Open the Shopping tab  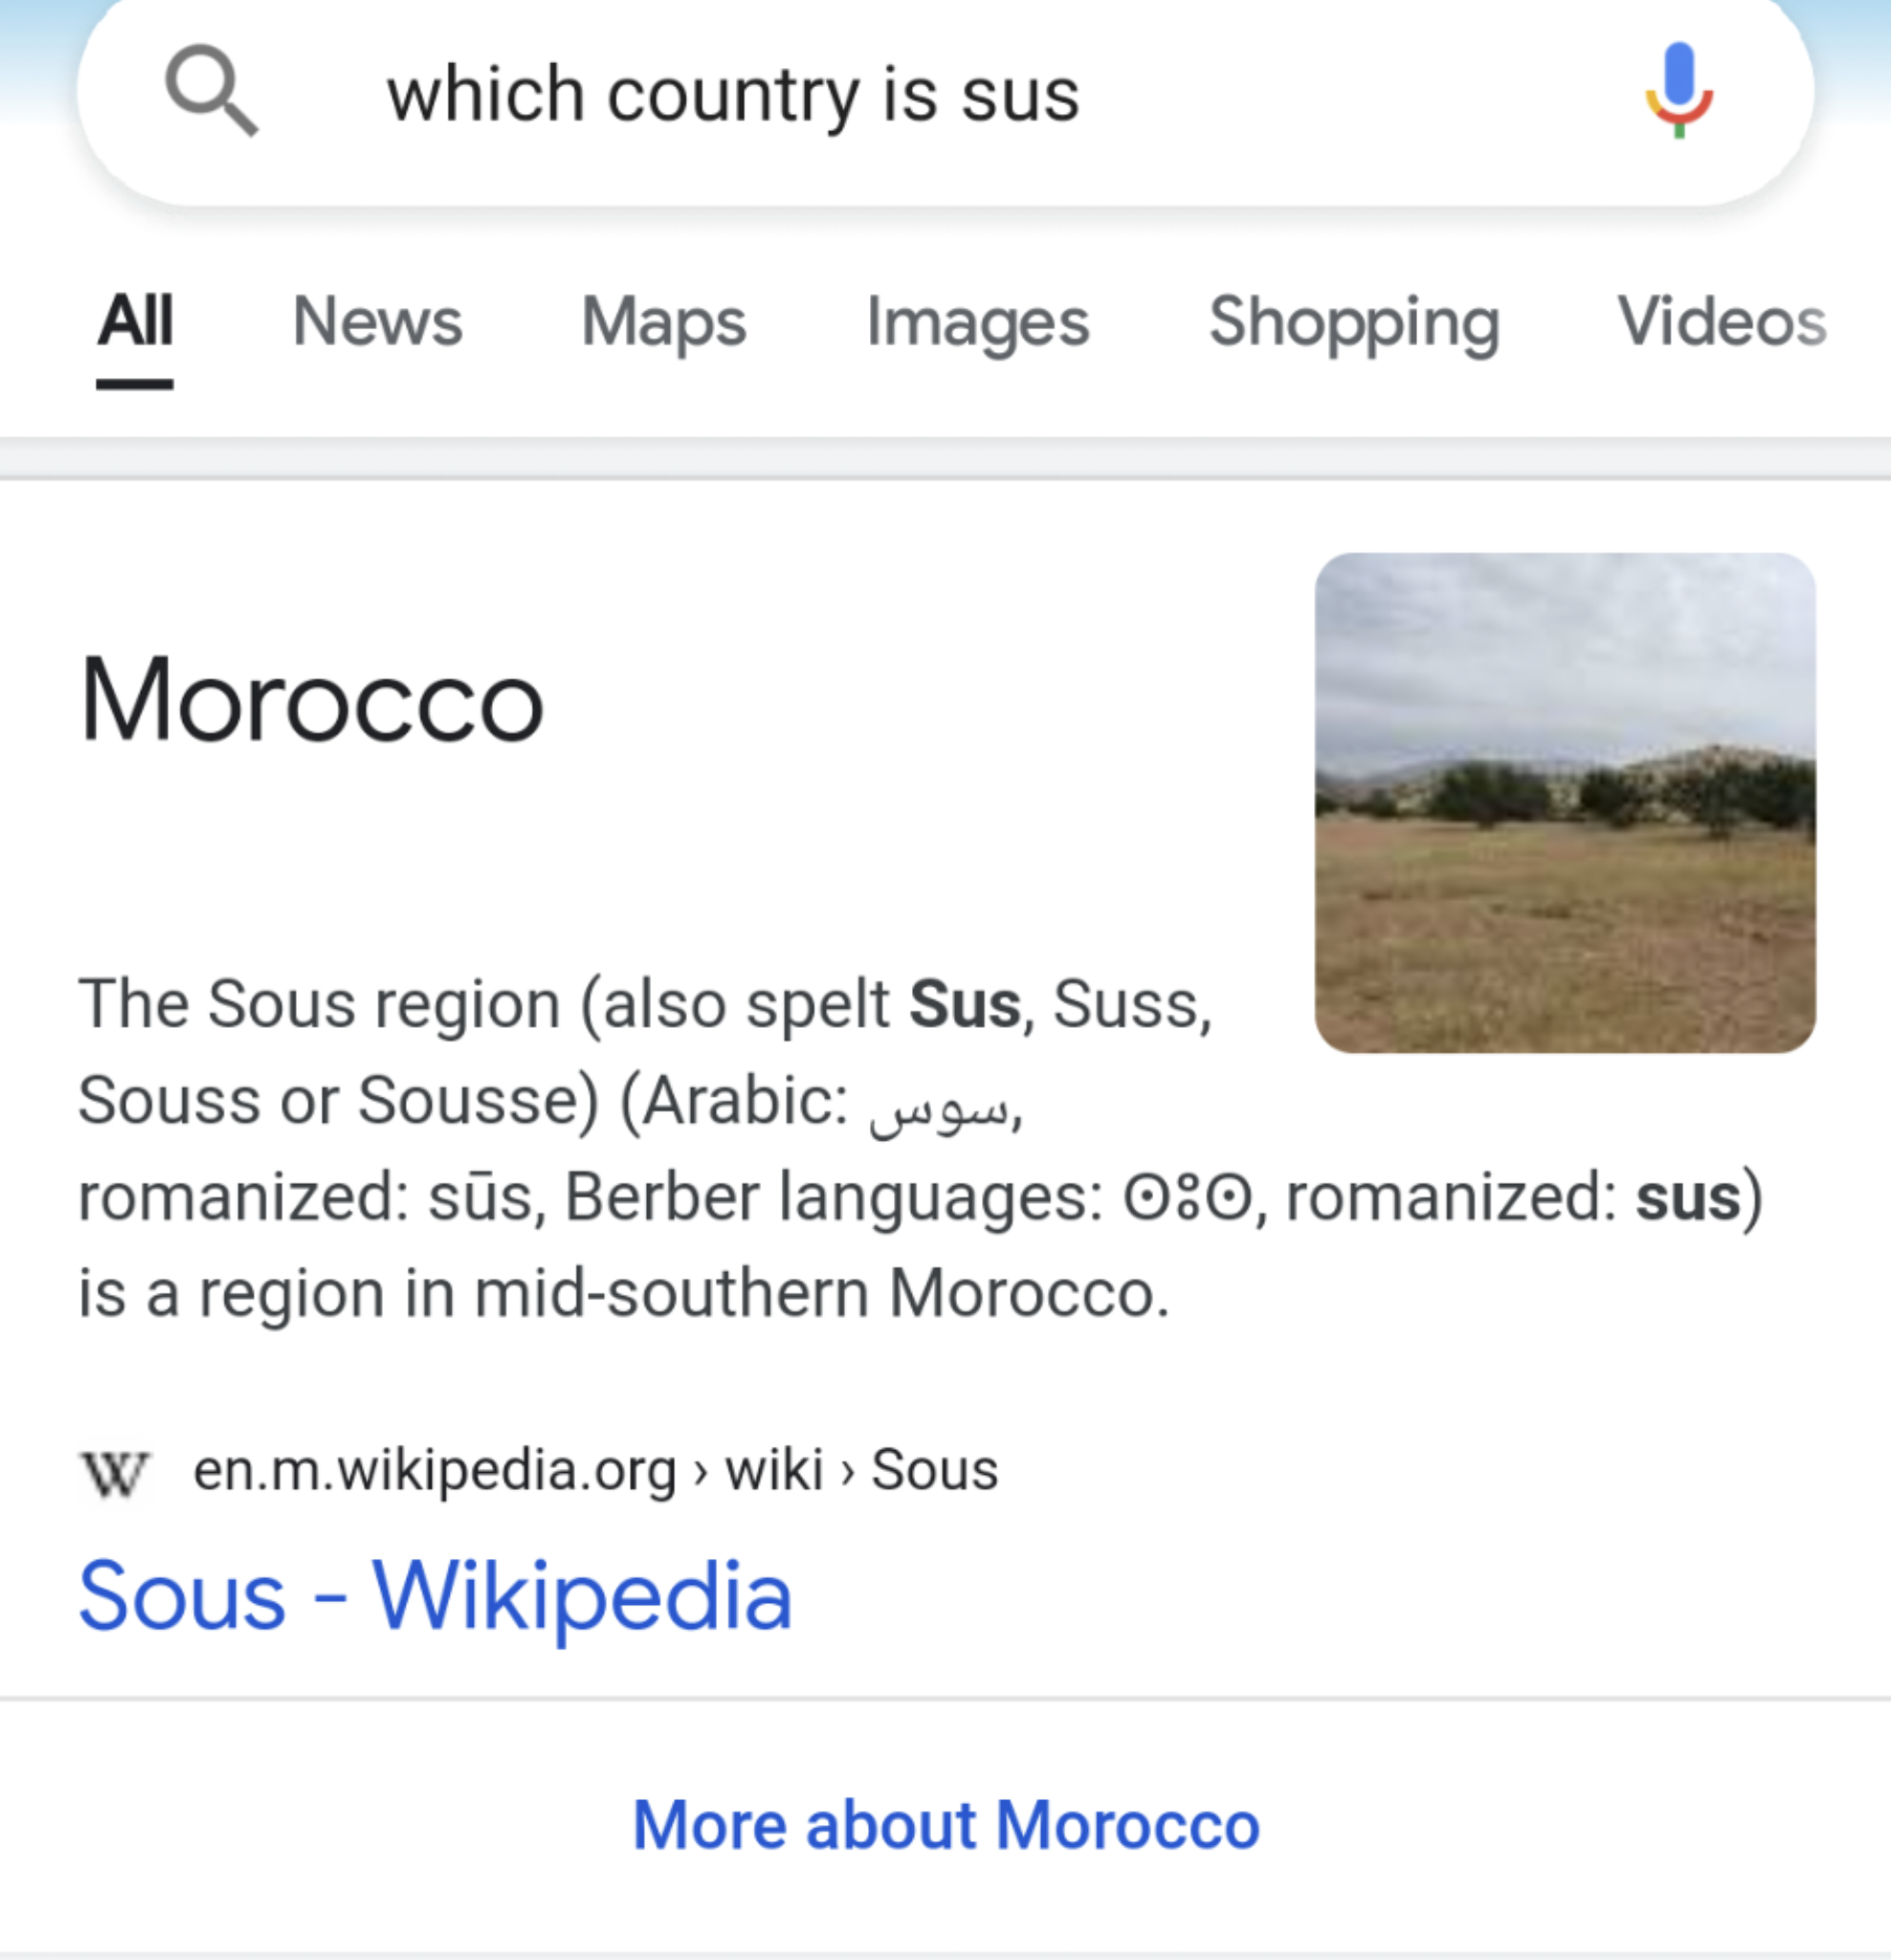pos(1353,322)
